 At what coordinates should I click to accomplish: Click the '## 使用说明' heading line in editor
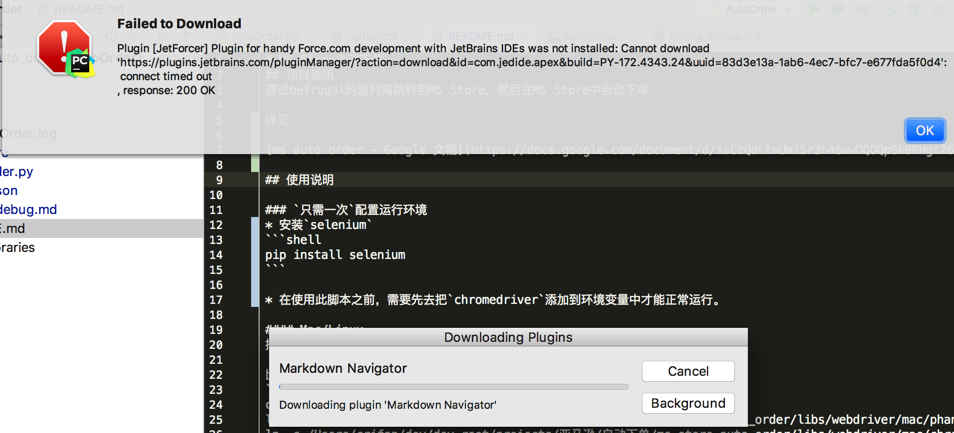299,180
